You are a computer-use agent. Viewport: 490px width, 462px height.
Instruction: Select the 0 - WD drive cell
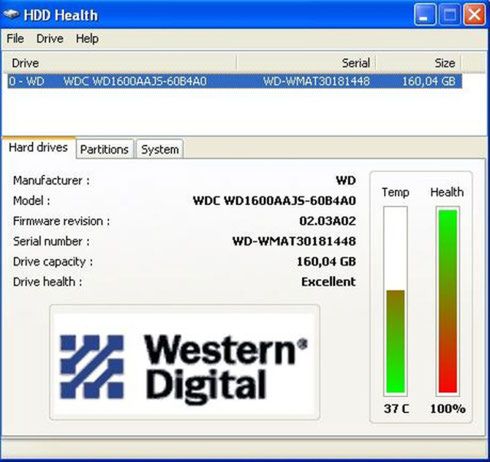click(x=27, y=81)
